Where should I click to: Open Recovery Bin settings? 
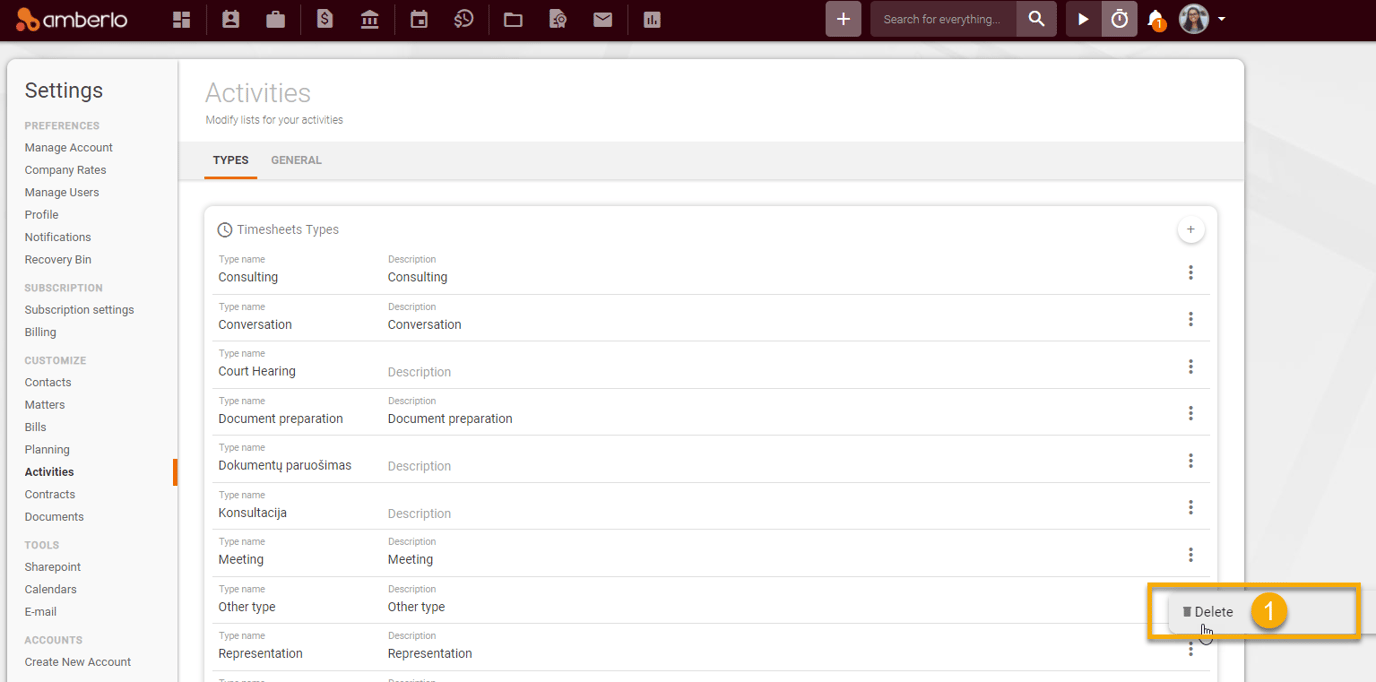(57, 259)
